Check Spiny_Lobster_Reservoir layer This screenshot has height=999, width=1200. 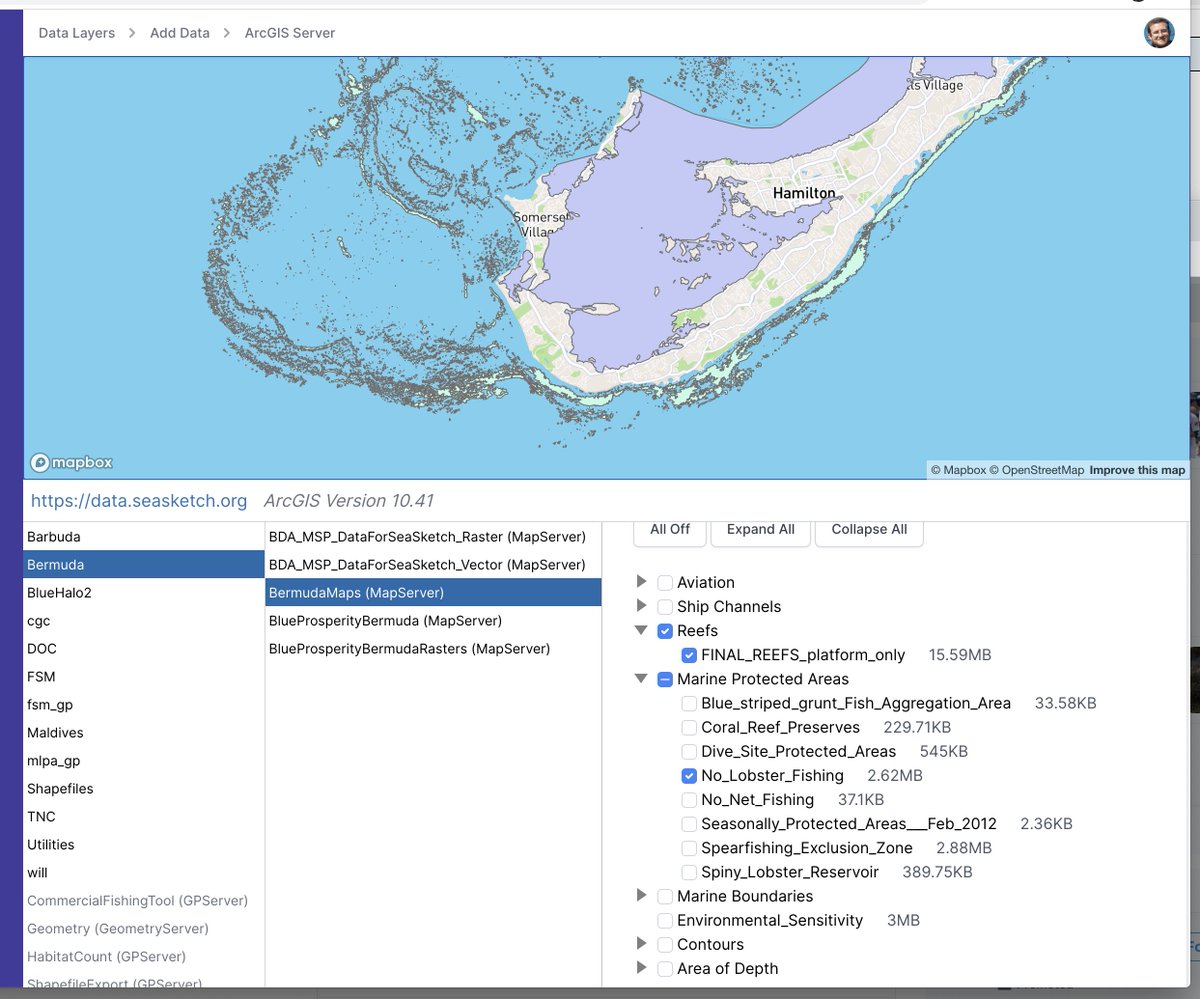coord(689,872)
